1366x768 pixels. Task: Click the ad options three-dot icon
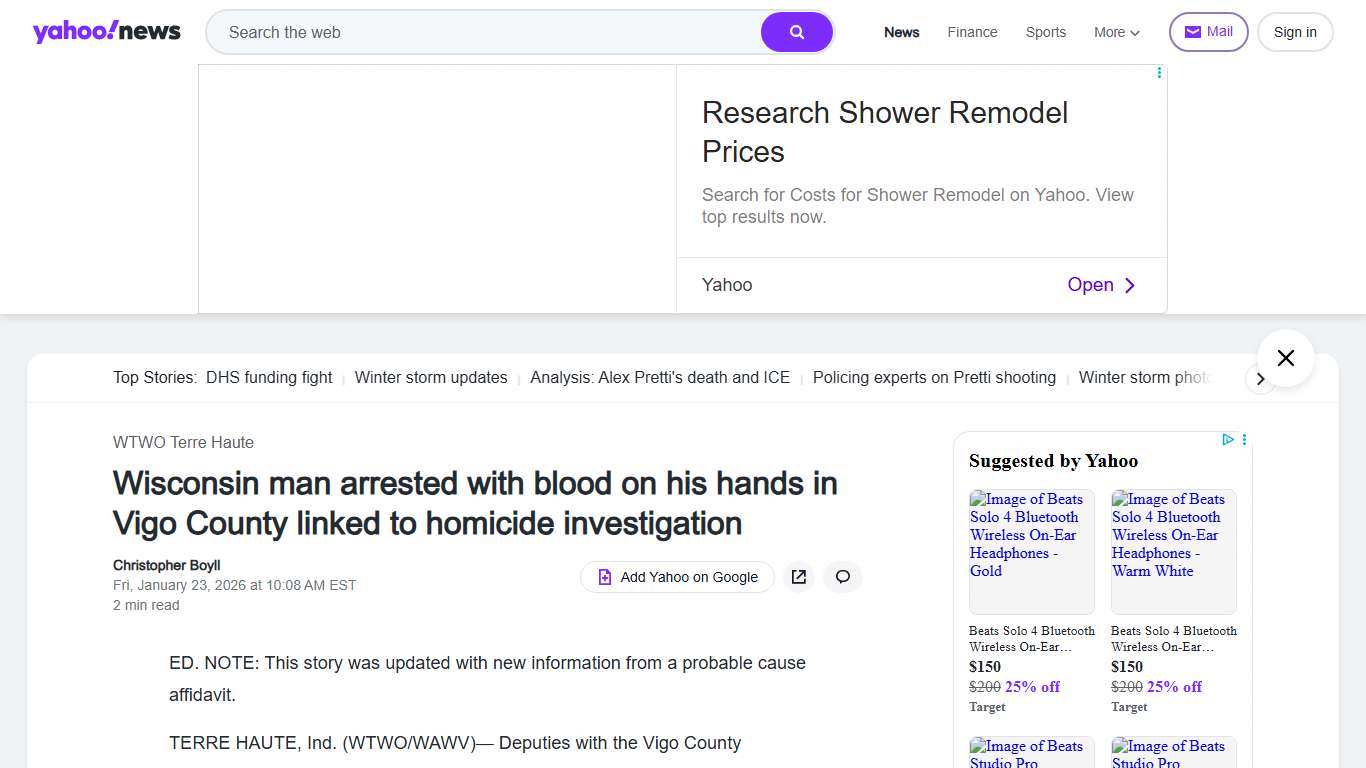[x=1159, y=73]
